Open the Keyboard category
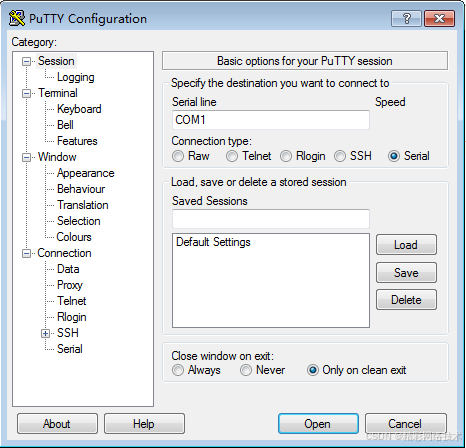 (x=79, y=109)
